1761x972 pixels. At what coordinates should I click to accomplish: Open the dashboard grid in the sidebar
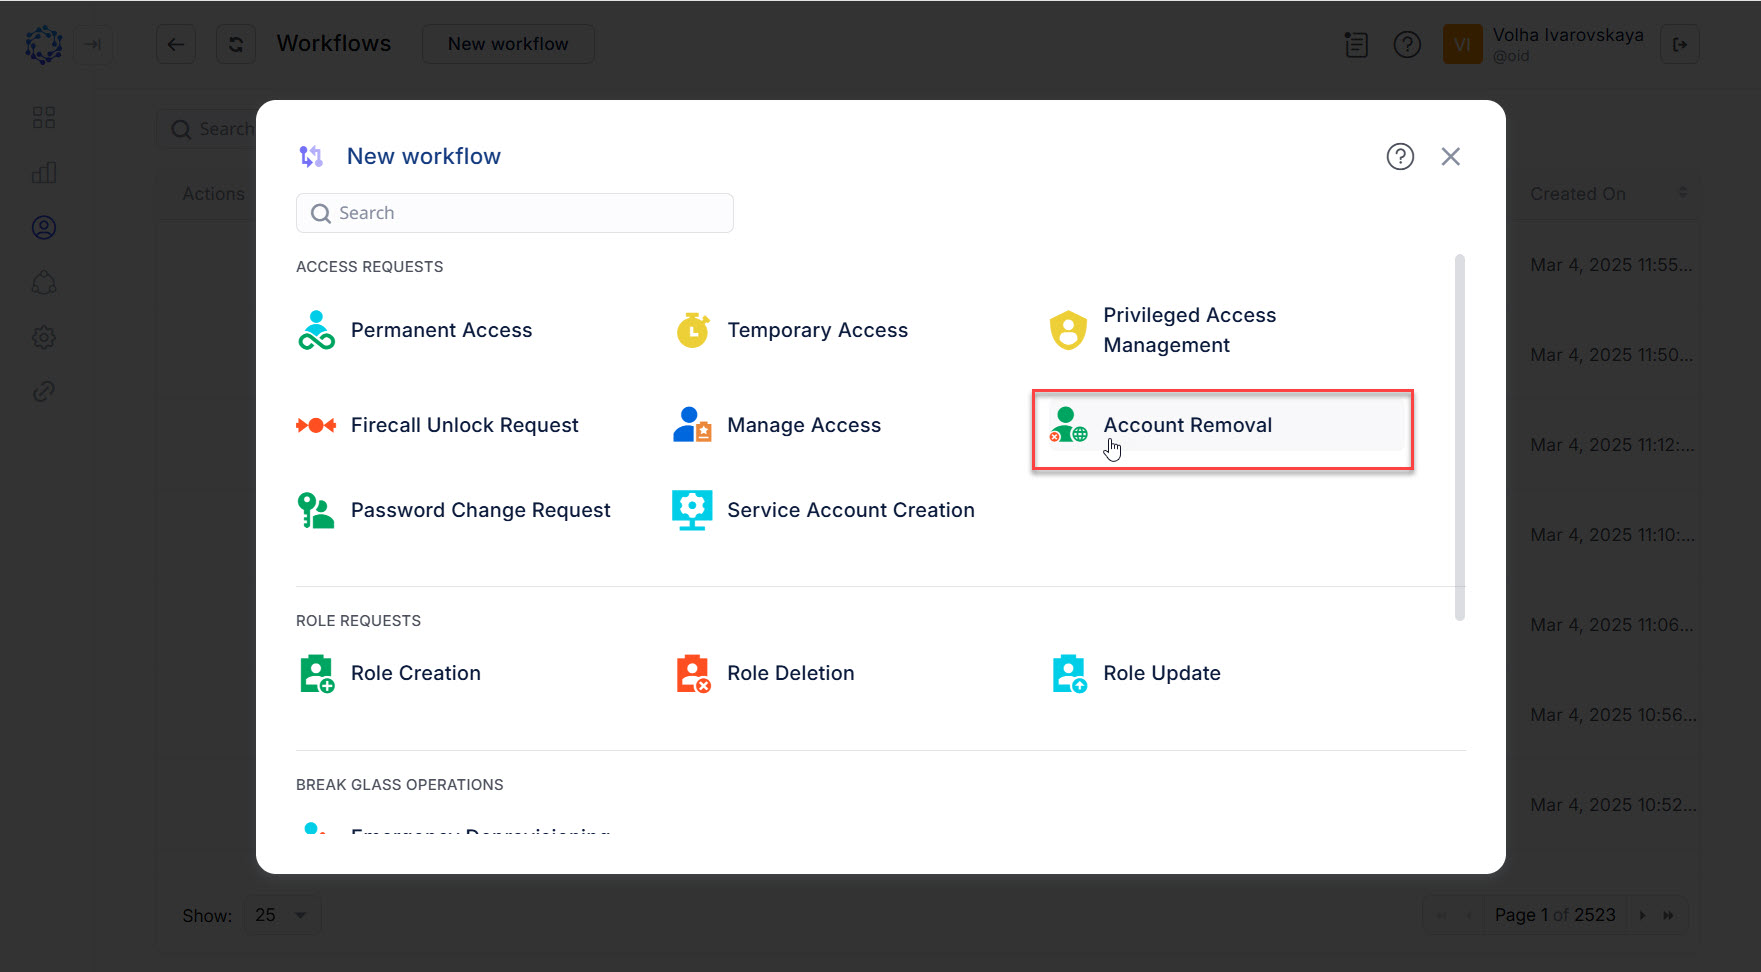(44, 117)
